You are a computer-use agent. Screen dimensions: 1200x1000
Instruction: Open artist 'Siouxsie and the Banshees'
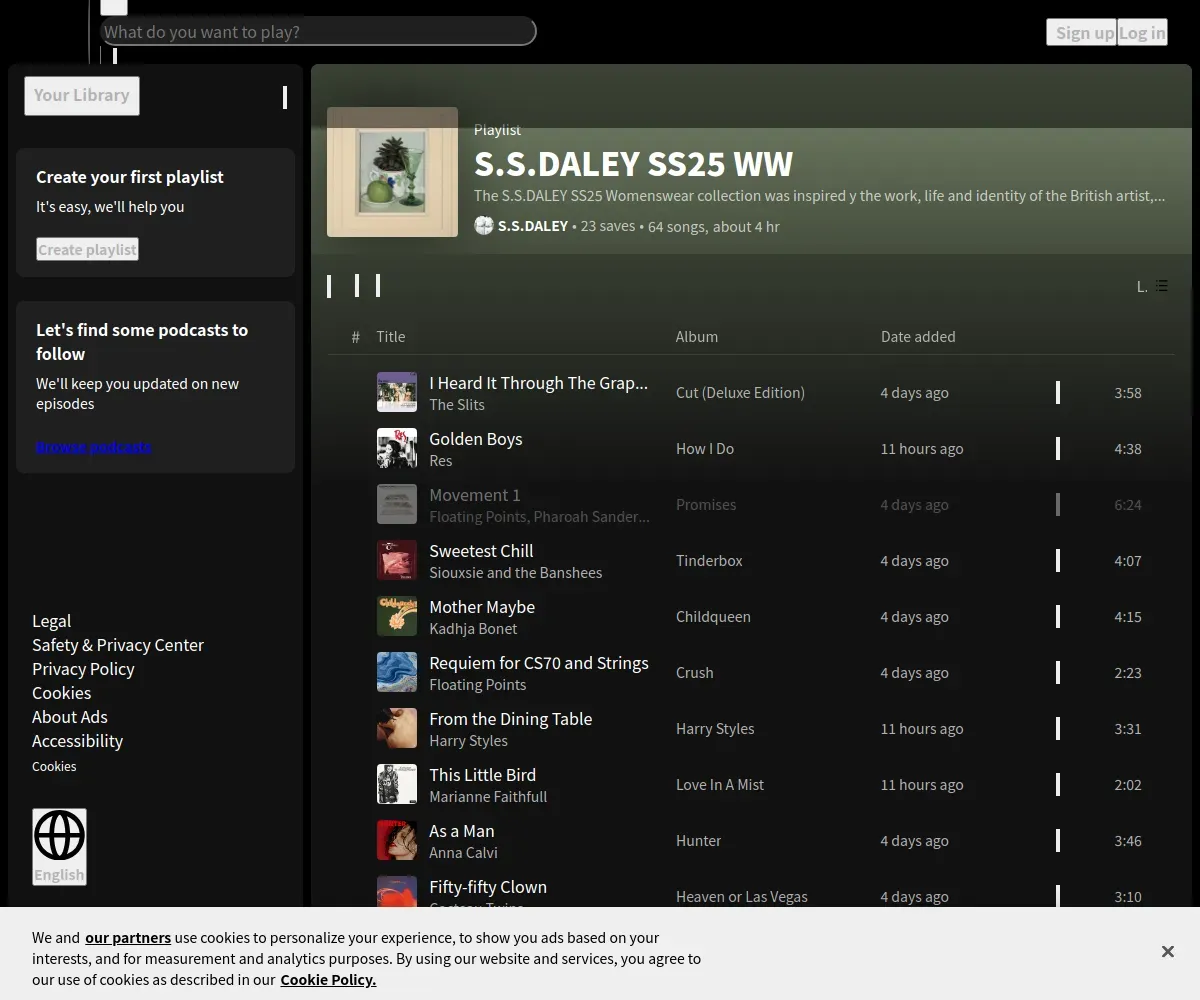[x=516, y=573]
